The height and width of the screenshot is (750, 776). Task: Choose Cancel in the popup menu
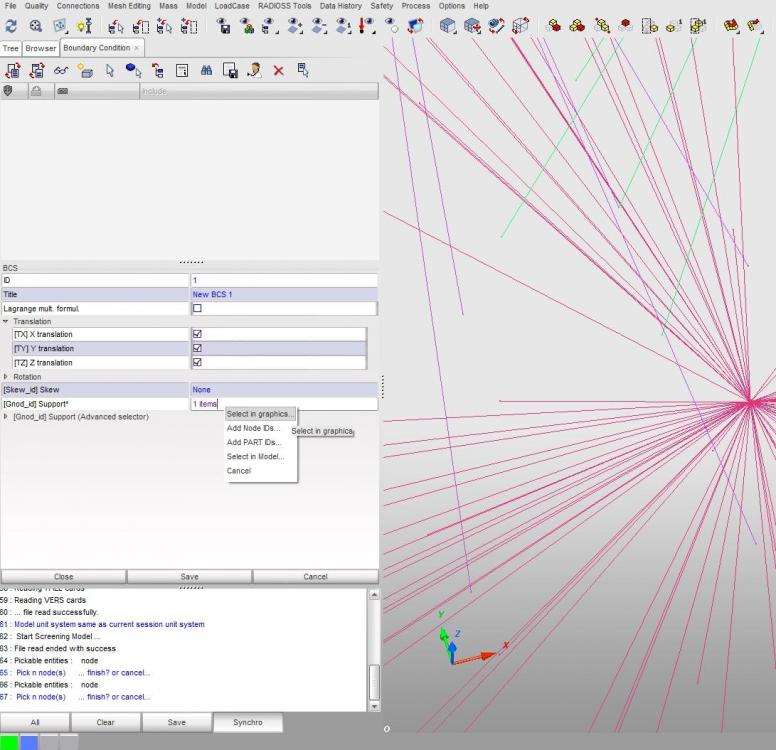(x=239, y=471)
